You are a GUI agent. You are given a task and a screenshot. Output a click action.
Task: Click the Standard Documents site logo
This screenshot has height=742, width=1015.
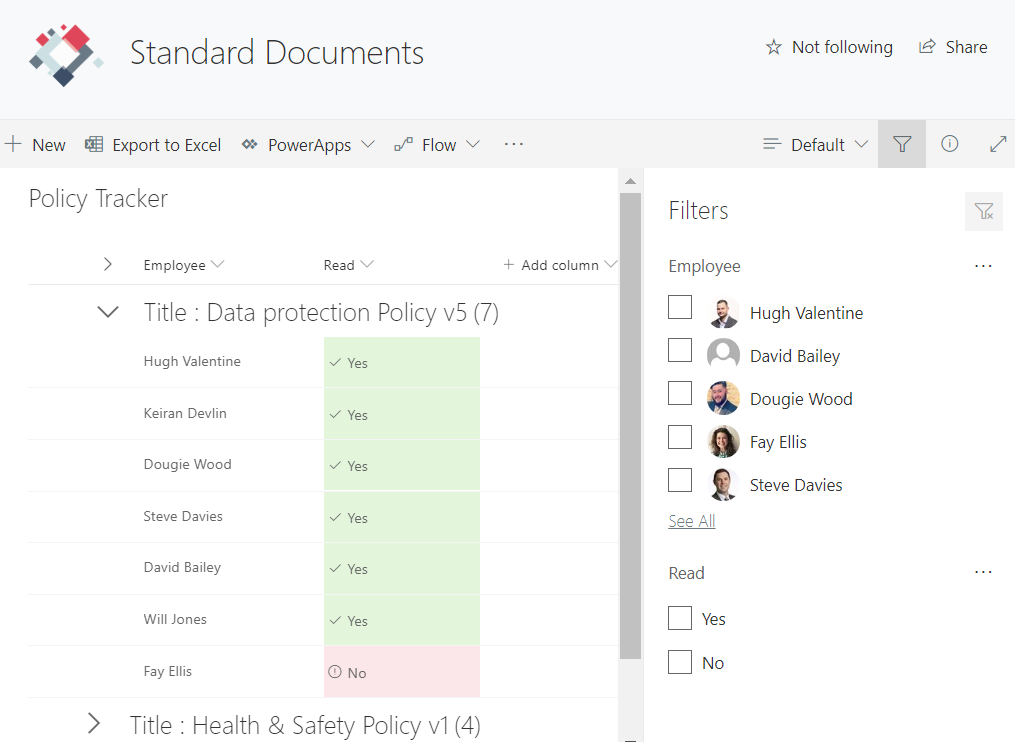66,54
